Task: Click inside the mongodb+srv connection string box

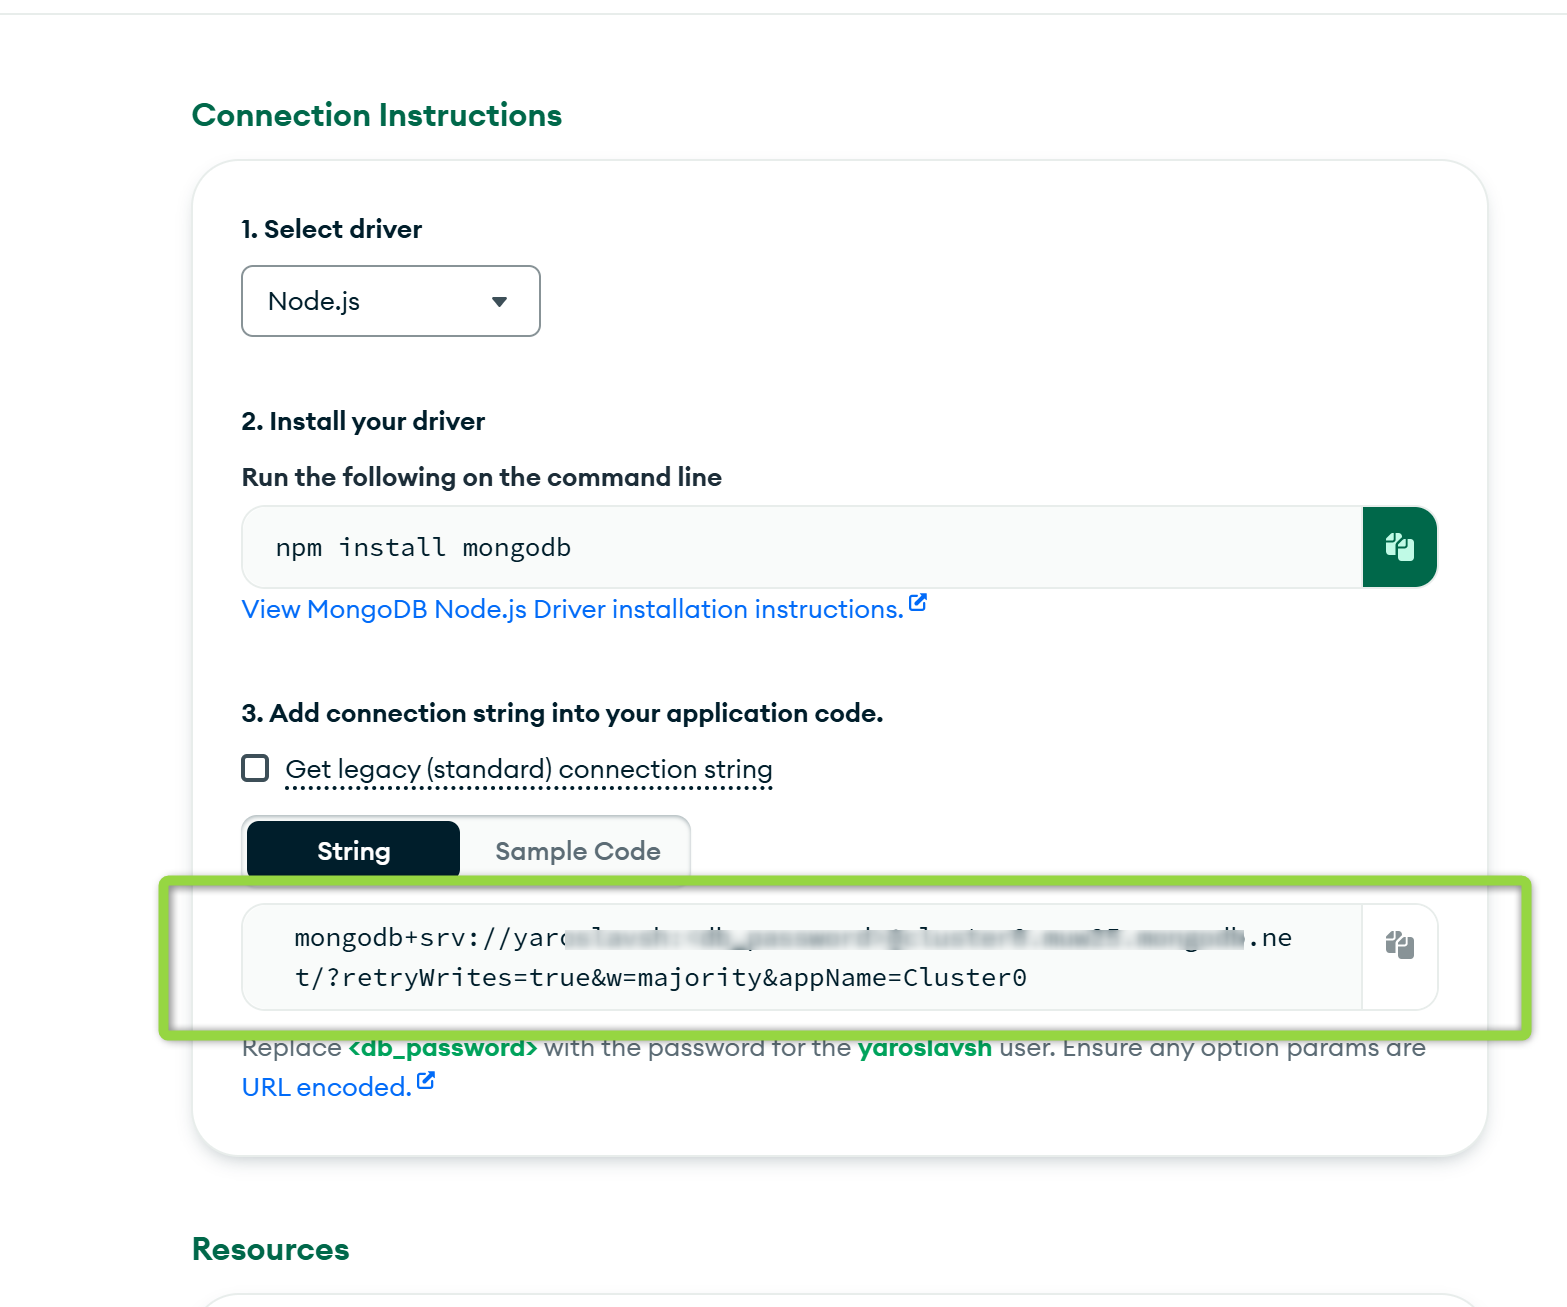Action: coord(802,957)
